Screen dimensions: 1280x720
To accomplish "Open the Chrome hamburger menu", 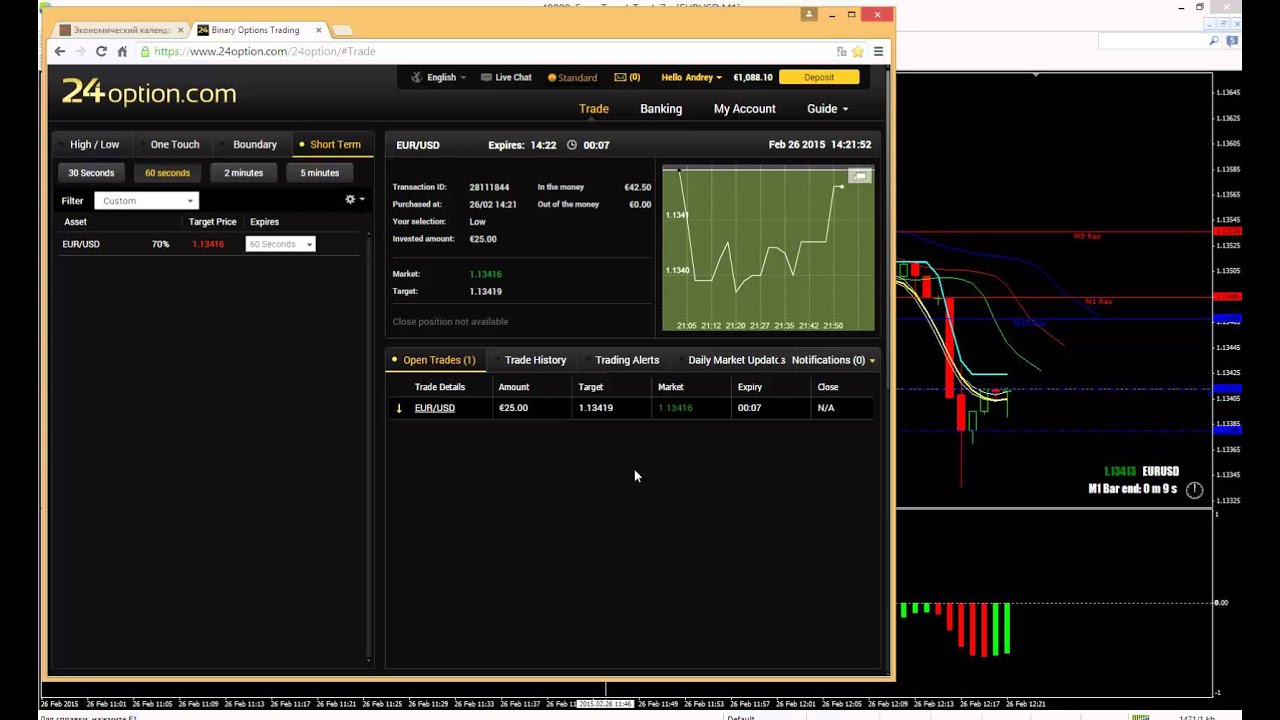I will click(x=878, y=51).
